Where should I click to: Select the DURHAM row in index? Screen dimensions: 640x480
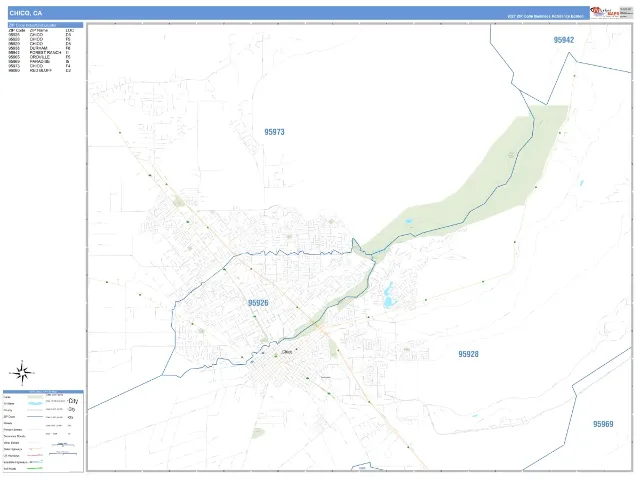[40, 48]
